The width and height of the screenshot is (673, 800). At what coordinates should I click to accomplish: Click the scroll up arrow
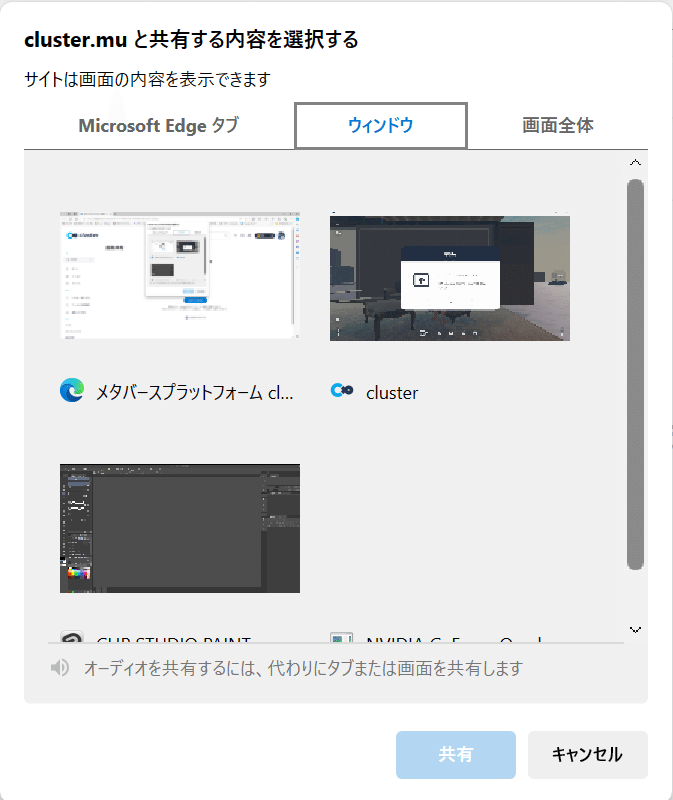tap(635, 162)
